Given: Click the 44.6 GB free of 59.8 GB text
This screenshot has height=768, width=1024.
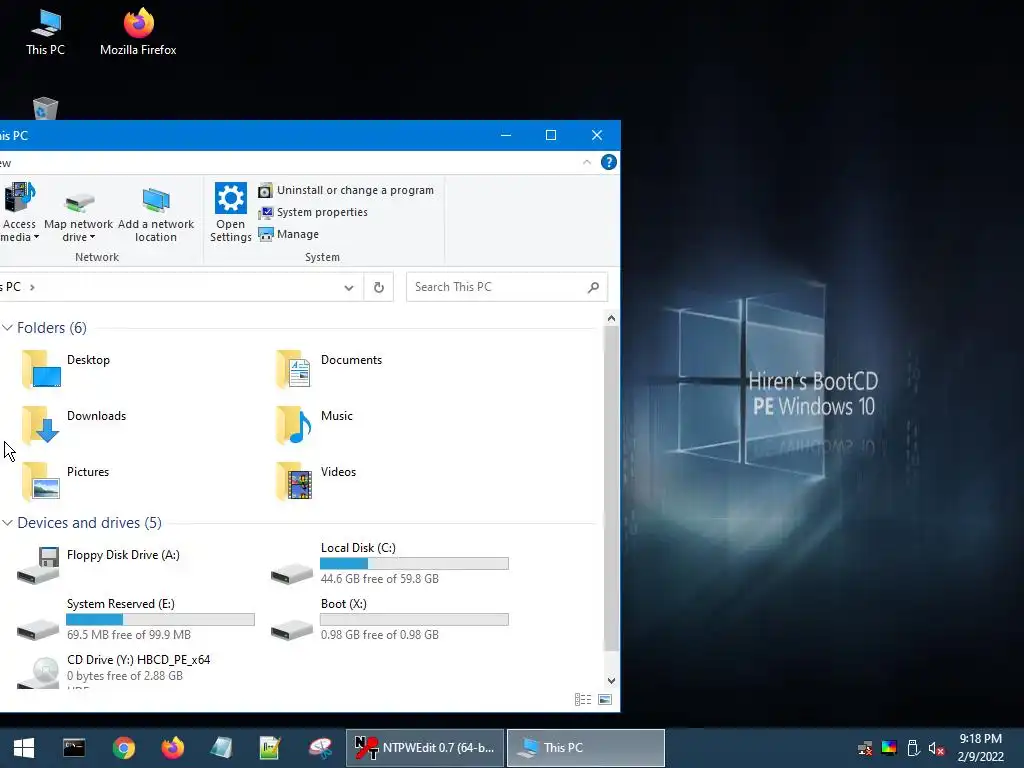Looking at the screenshot, I should tap(379, 579).
